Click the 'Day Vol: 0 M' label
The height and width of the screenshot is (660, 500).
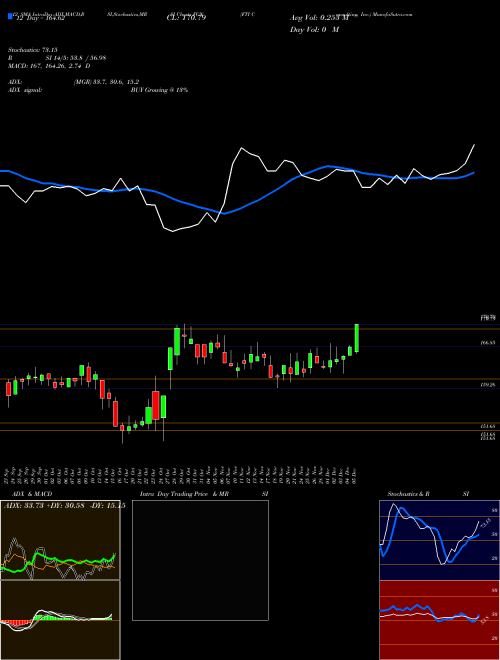pos(314,30)
